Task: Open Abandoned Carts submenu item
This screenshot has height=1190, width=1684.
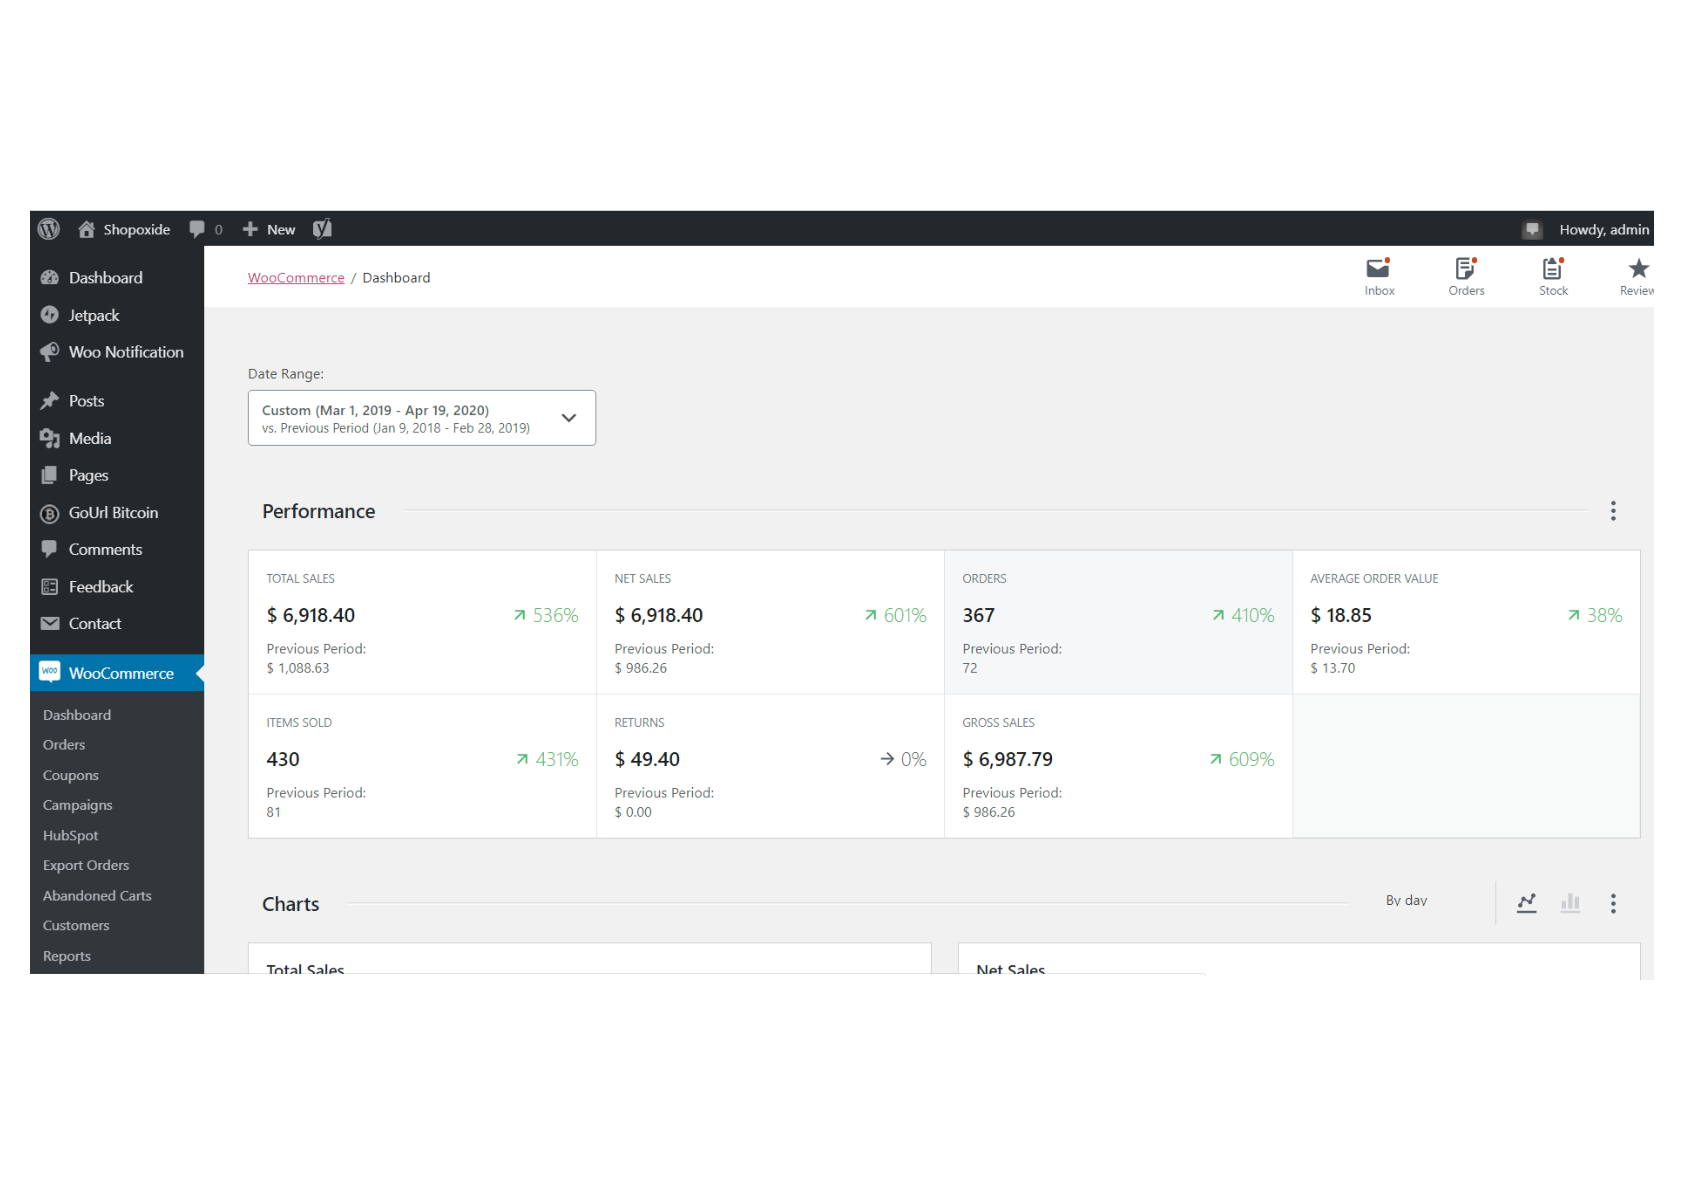Action: click(97, 896)
